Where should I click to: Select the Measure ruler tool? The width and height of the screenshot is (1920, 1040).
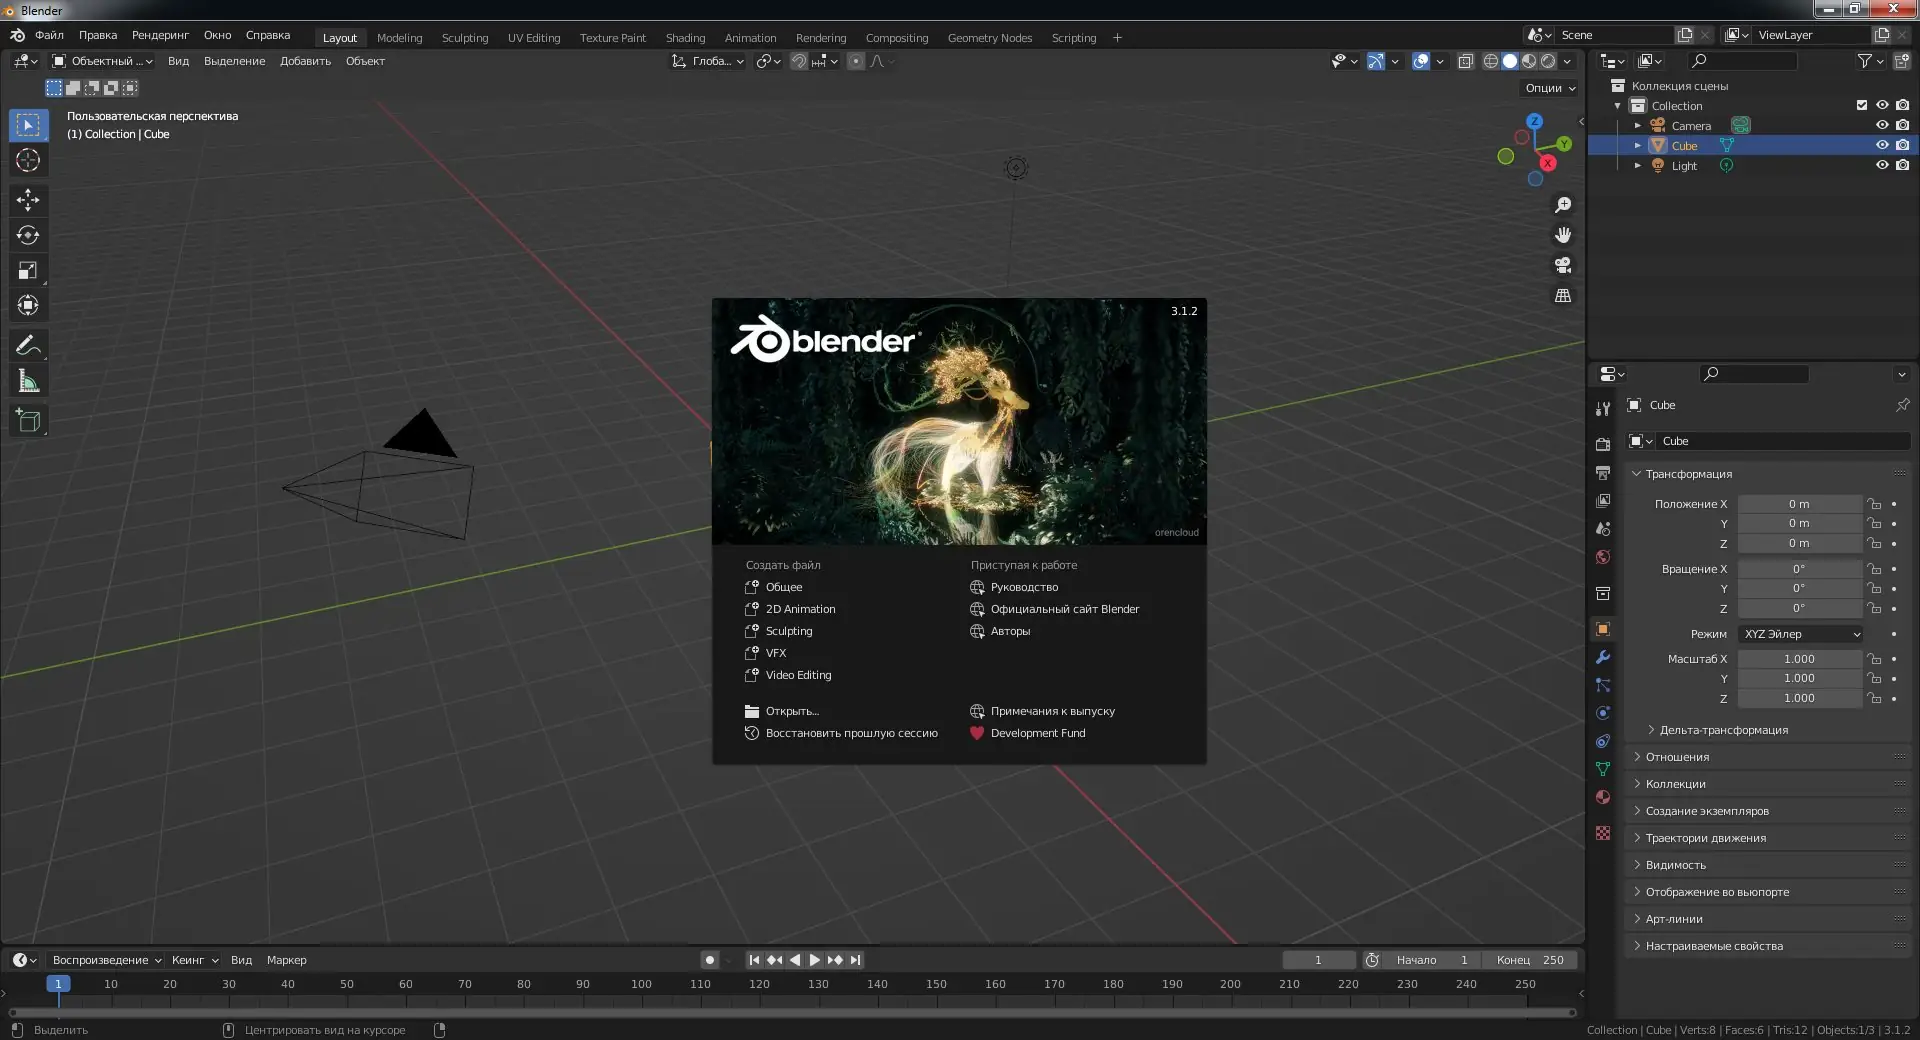28,381
